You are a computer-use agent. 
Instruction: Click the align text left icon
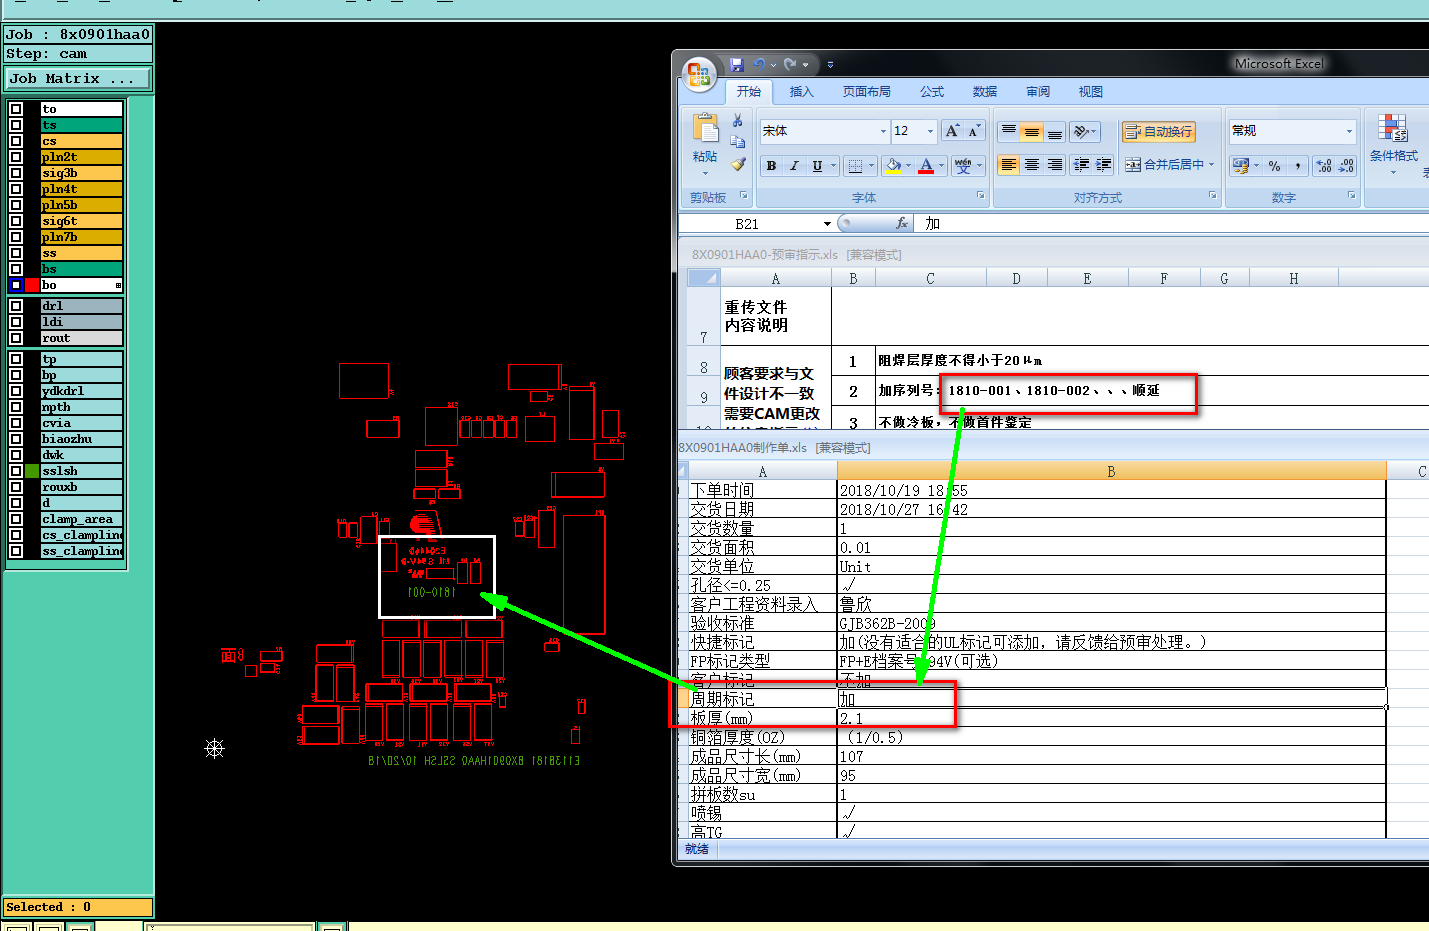[x=1009, y=165]
